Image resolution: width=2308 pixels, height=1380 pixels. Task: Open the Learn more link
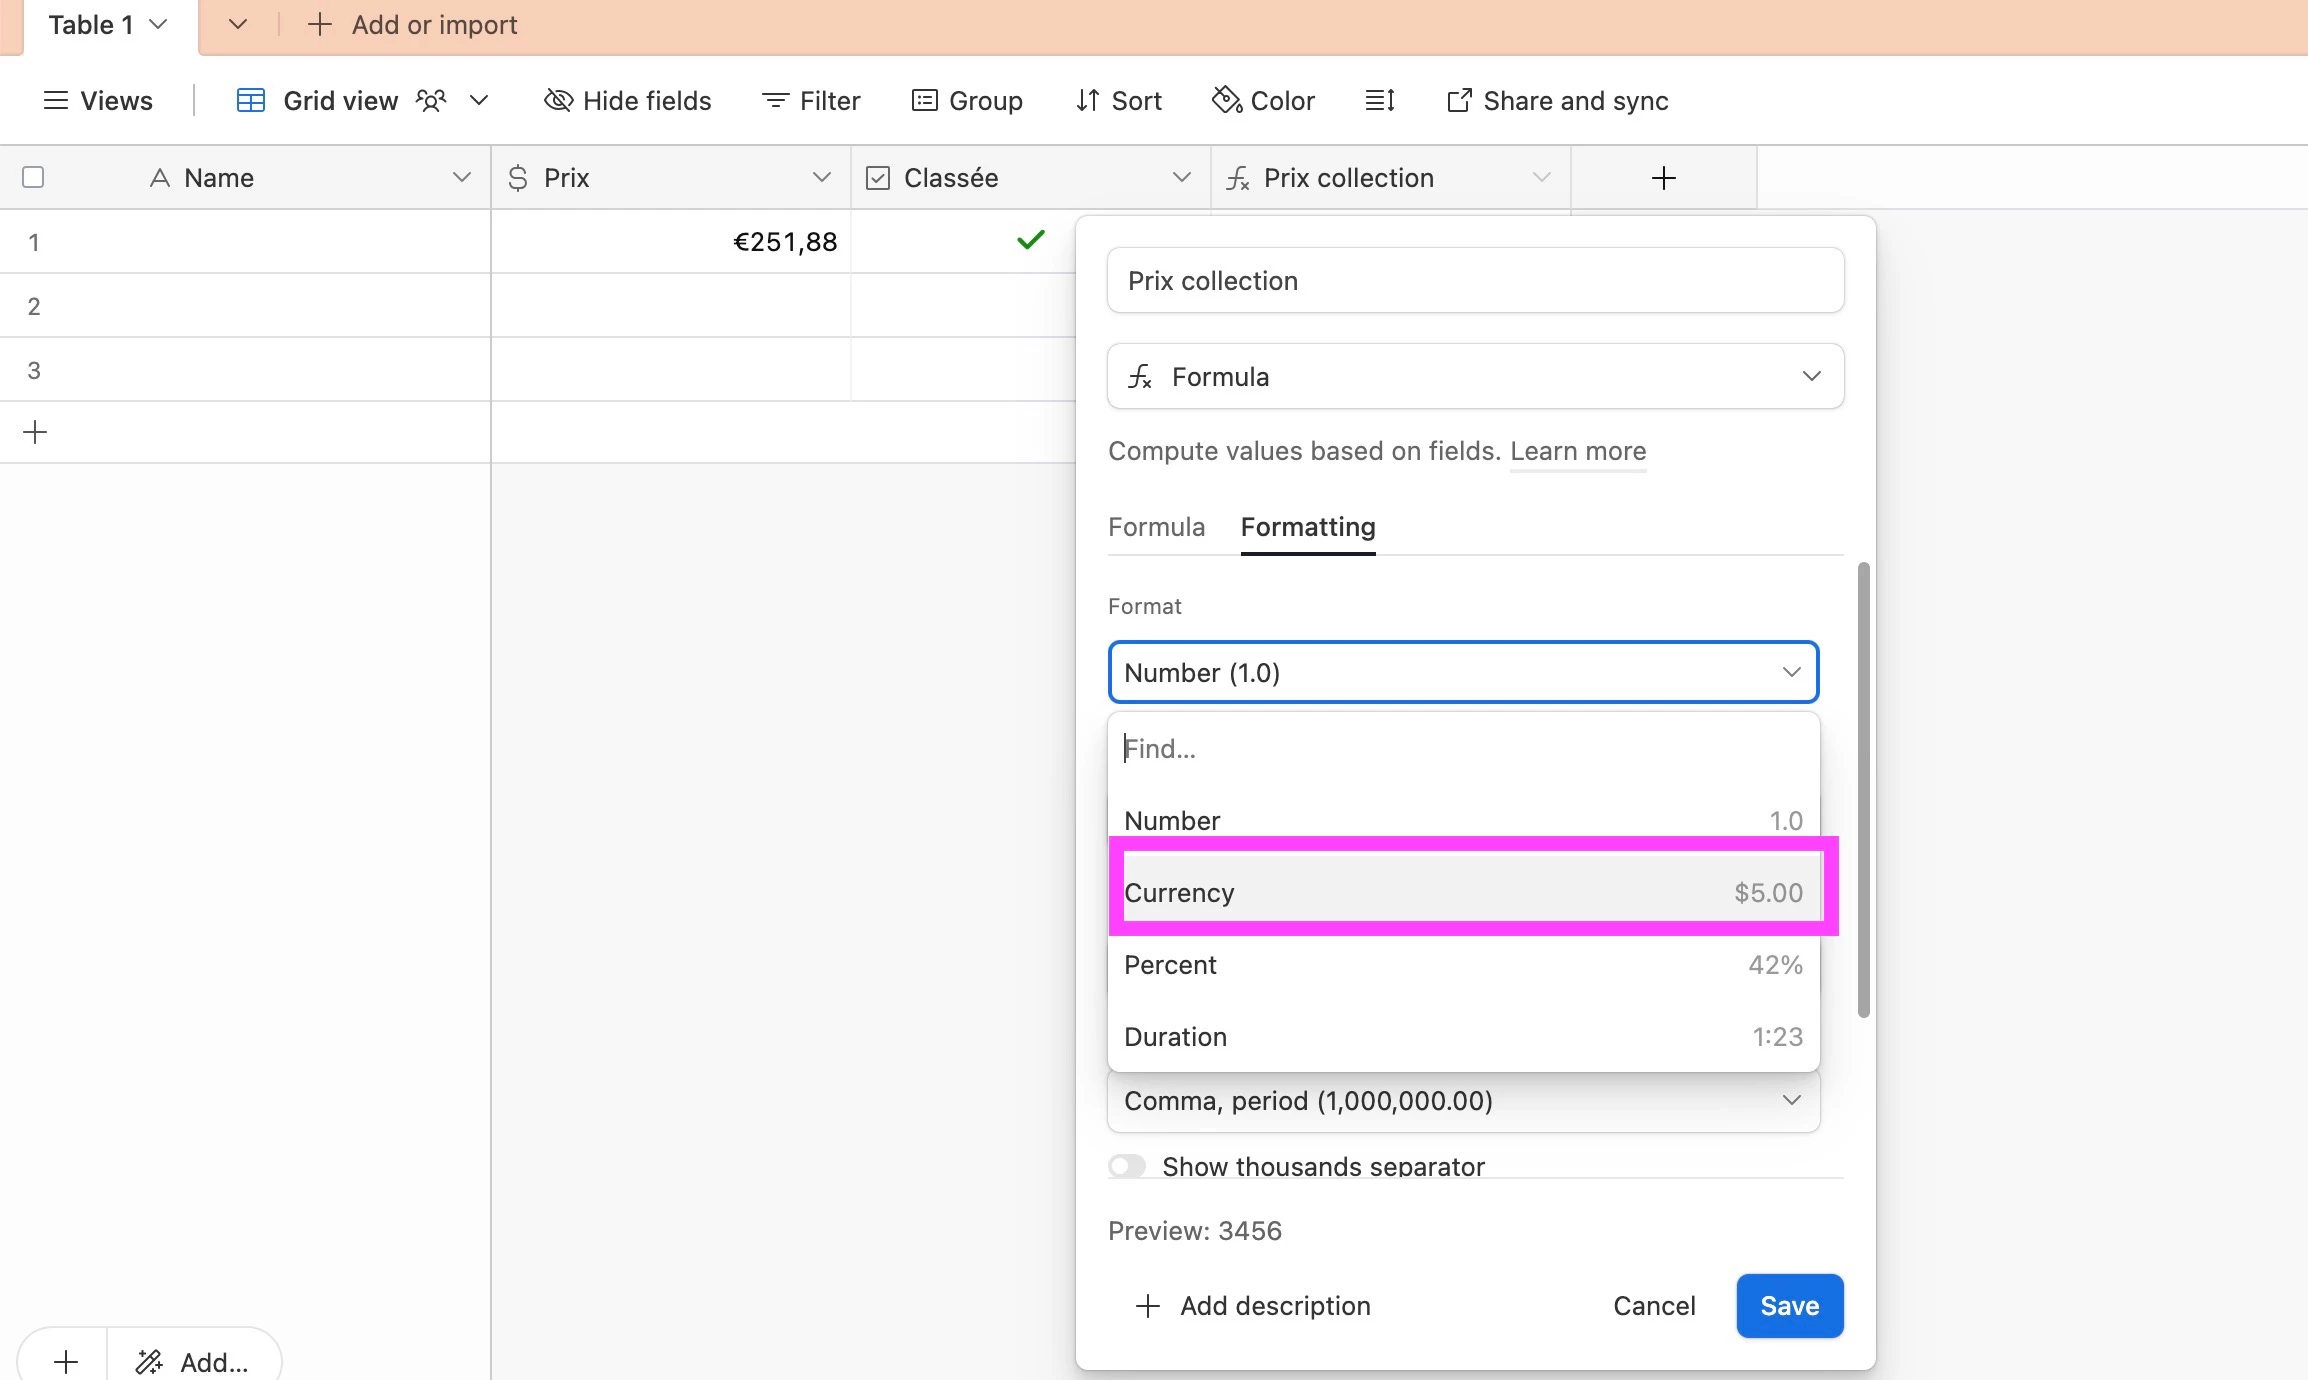(x=1577, y=451)
